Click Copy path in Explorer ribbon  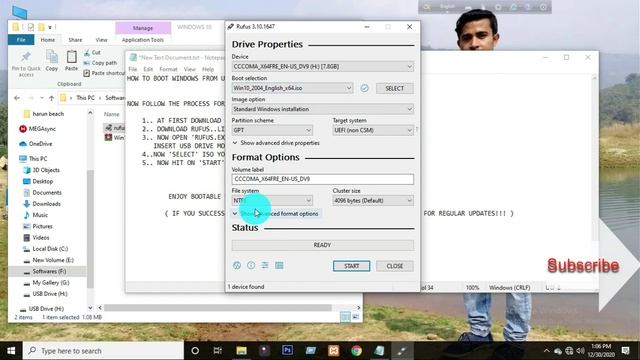pyautogui.click(x=100, y=63)
